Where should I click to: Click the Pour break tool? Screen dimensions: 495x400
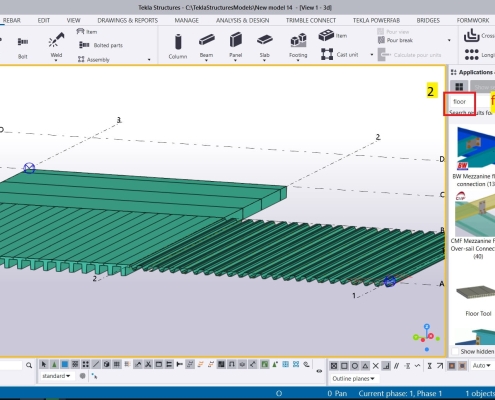[x=395, y=40]
